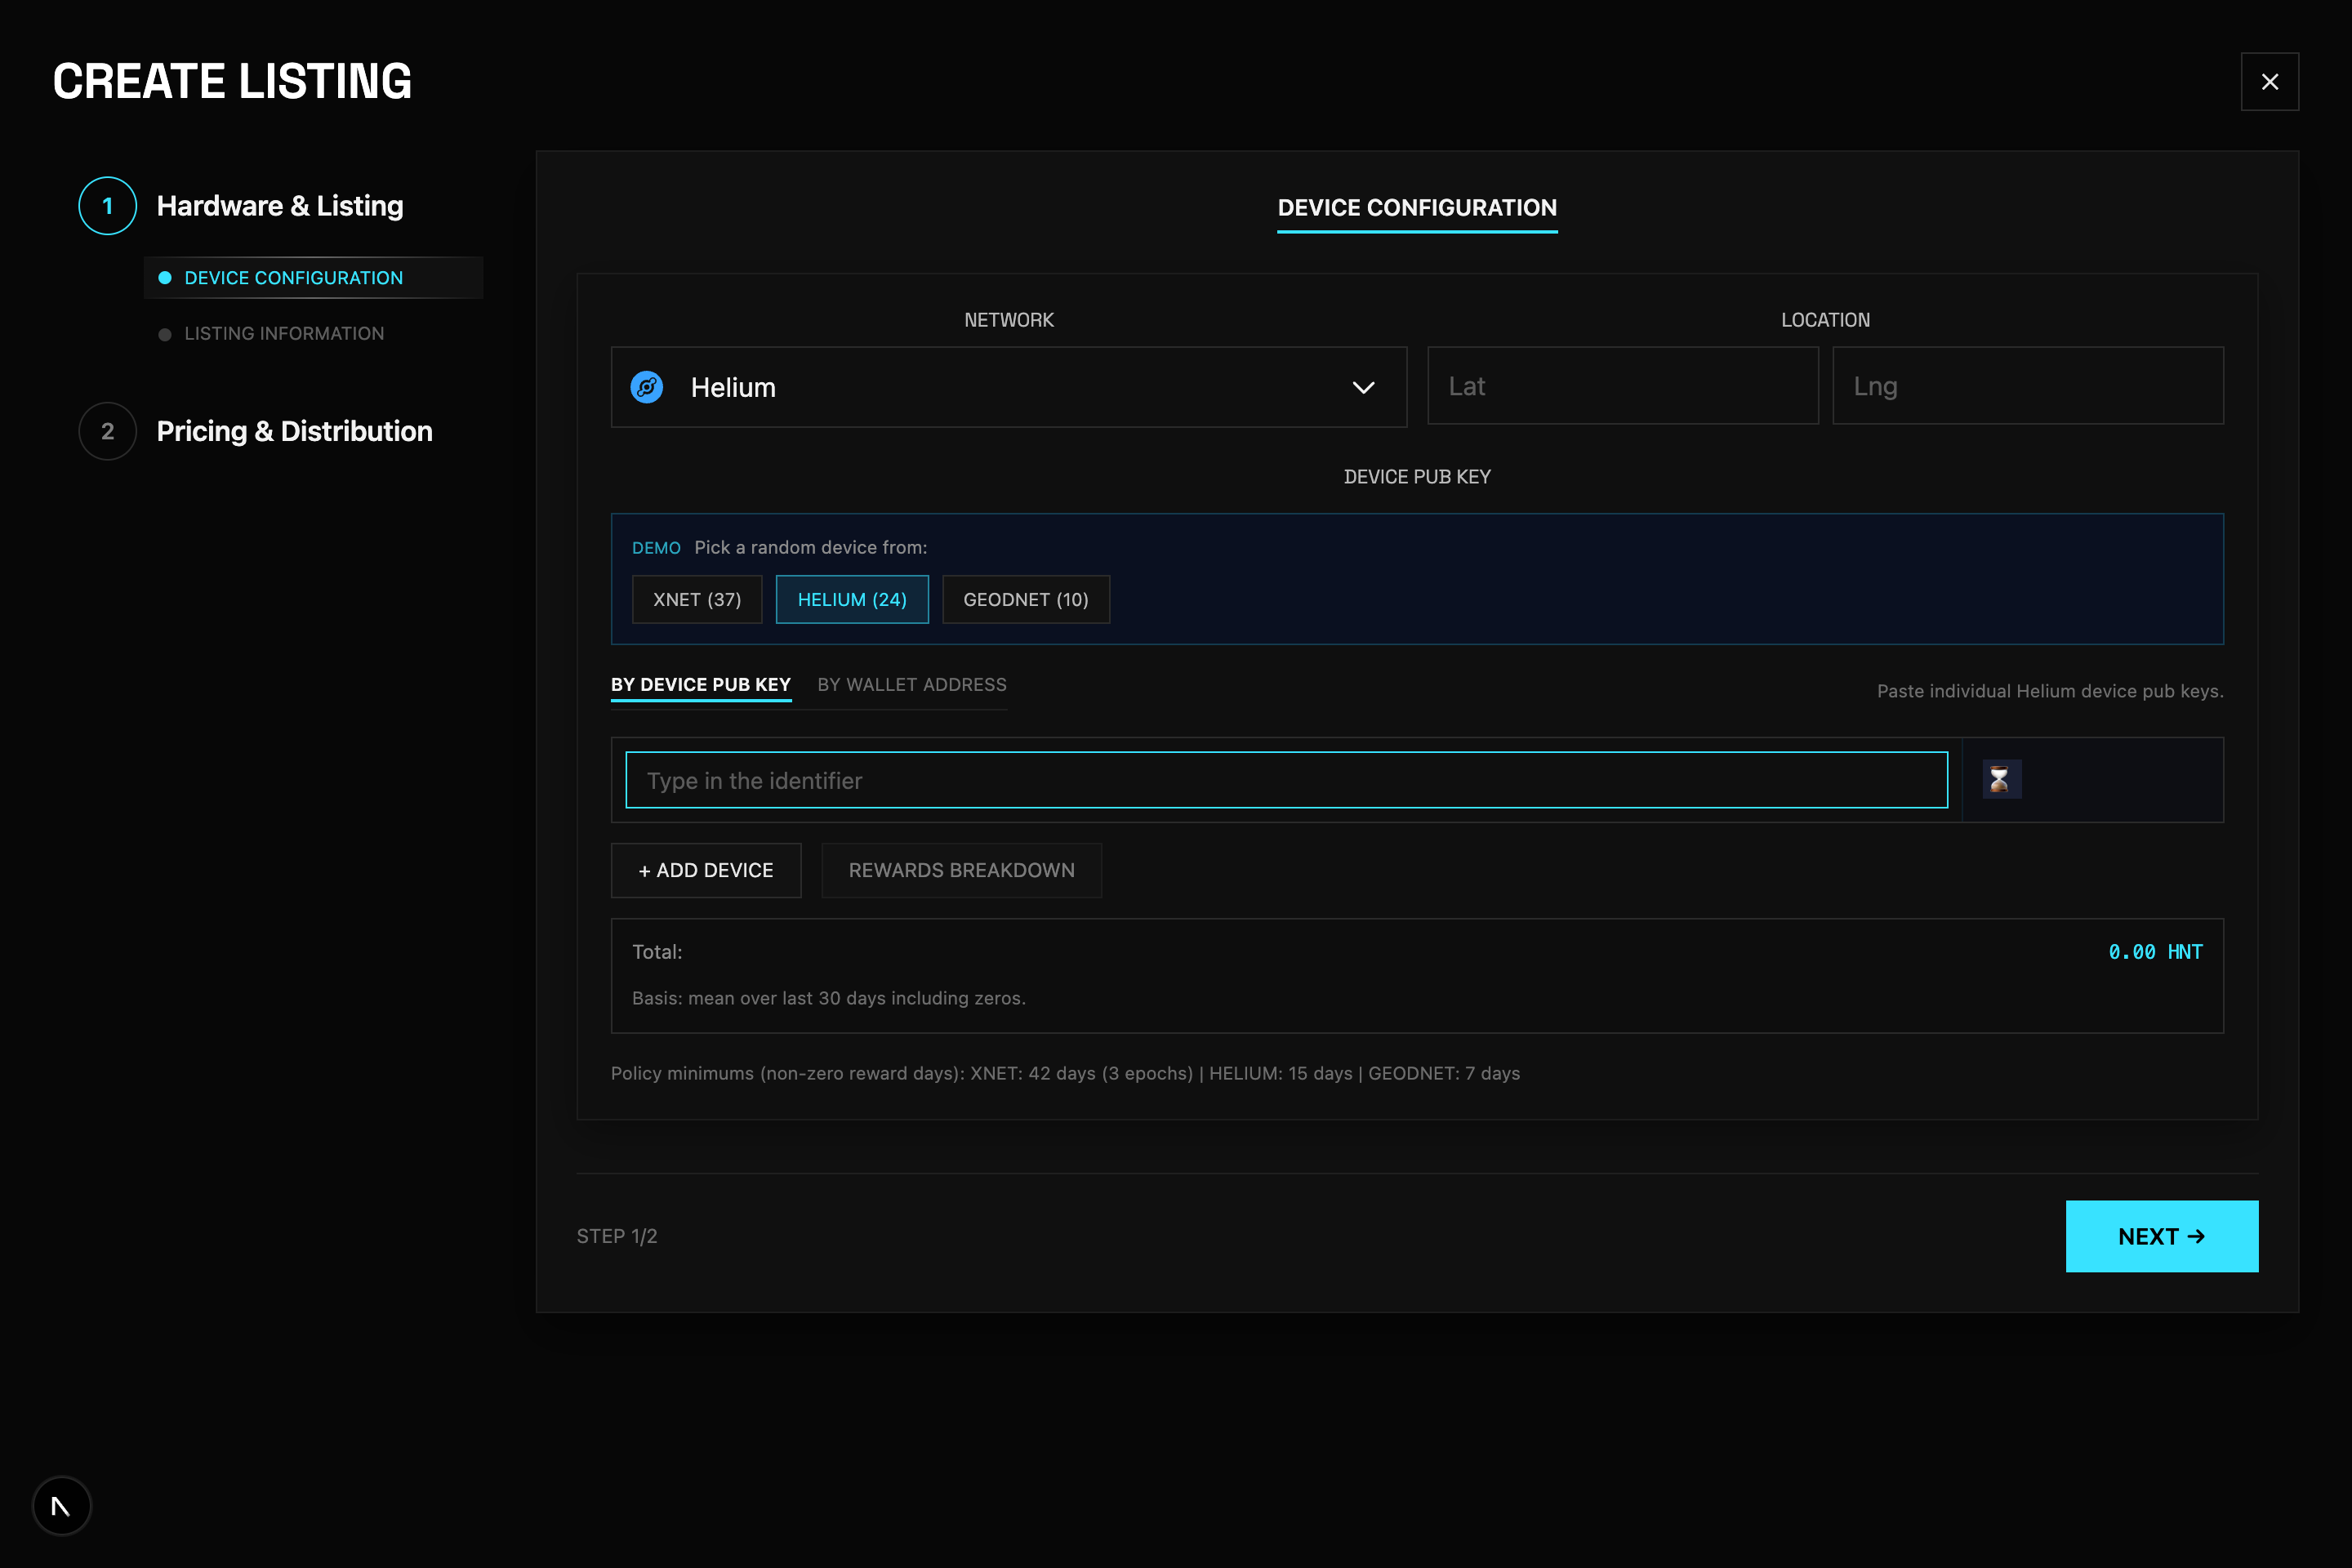Open the Rewards Breakdown
This screenshot has width=2352, height=1568.
click(961, 870)
